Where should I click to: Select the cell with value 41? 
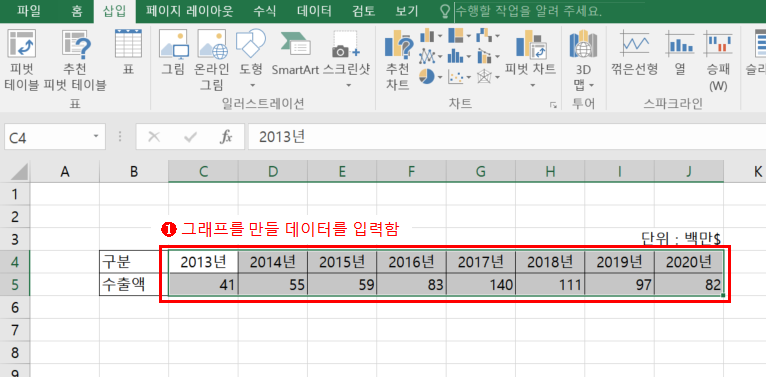pyautogui.click(x=203, y=284)
